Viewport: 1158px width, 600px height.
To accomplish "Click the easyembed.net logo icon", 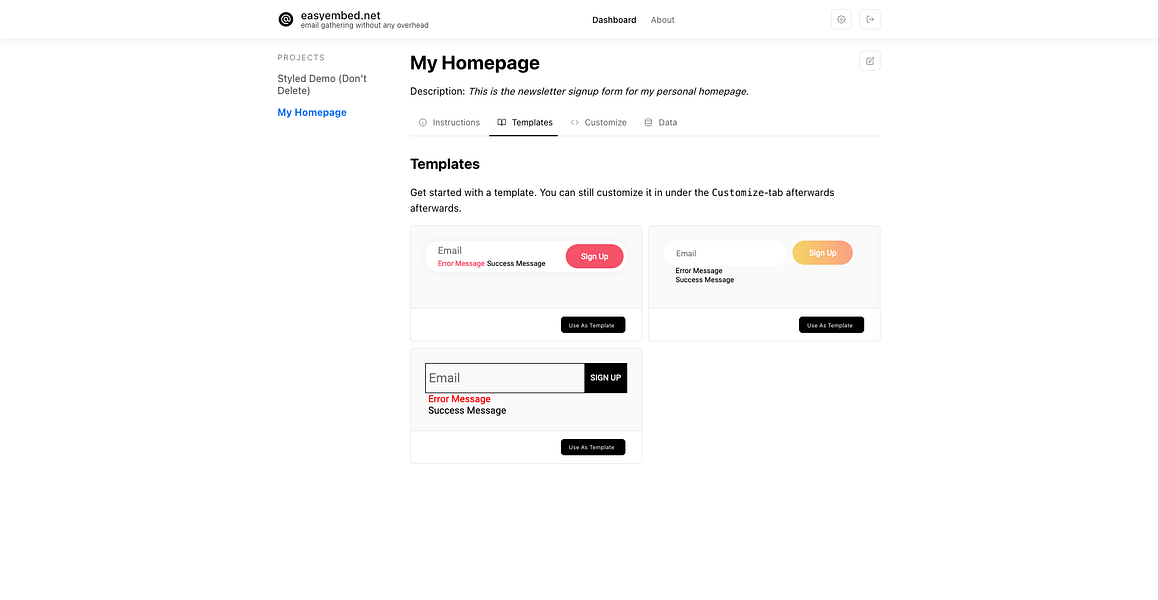I will [x=285, y=19].
